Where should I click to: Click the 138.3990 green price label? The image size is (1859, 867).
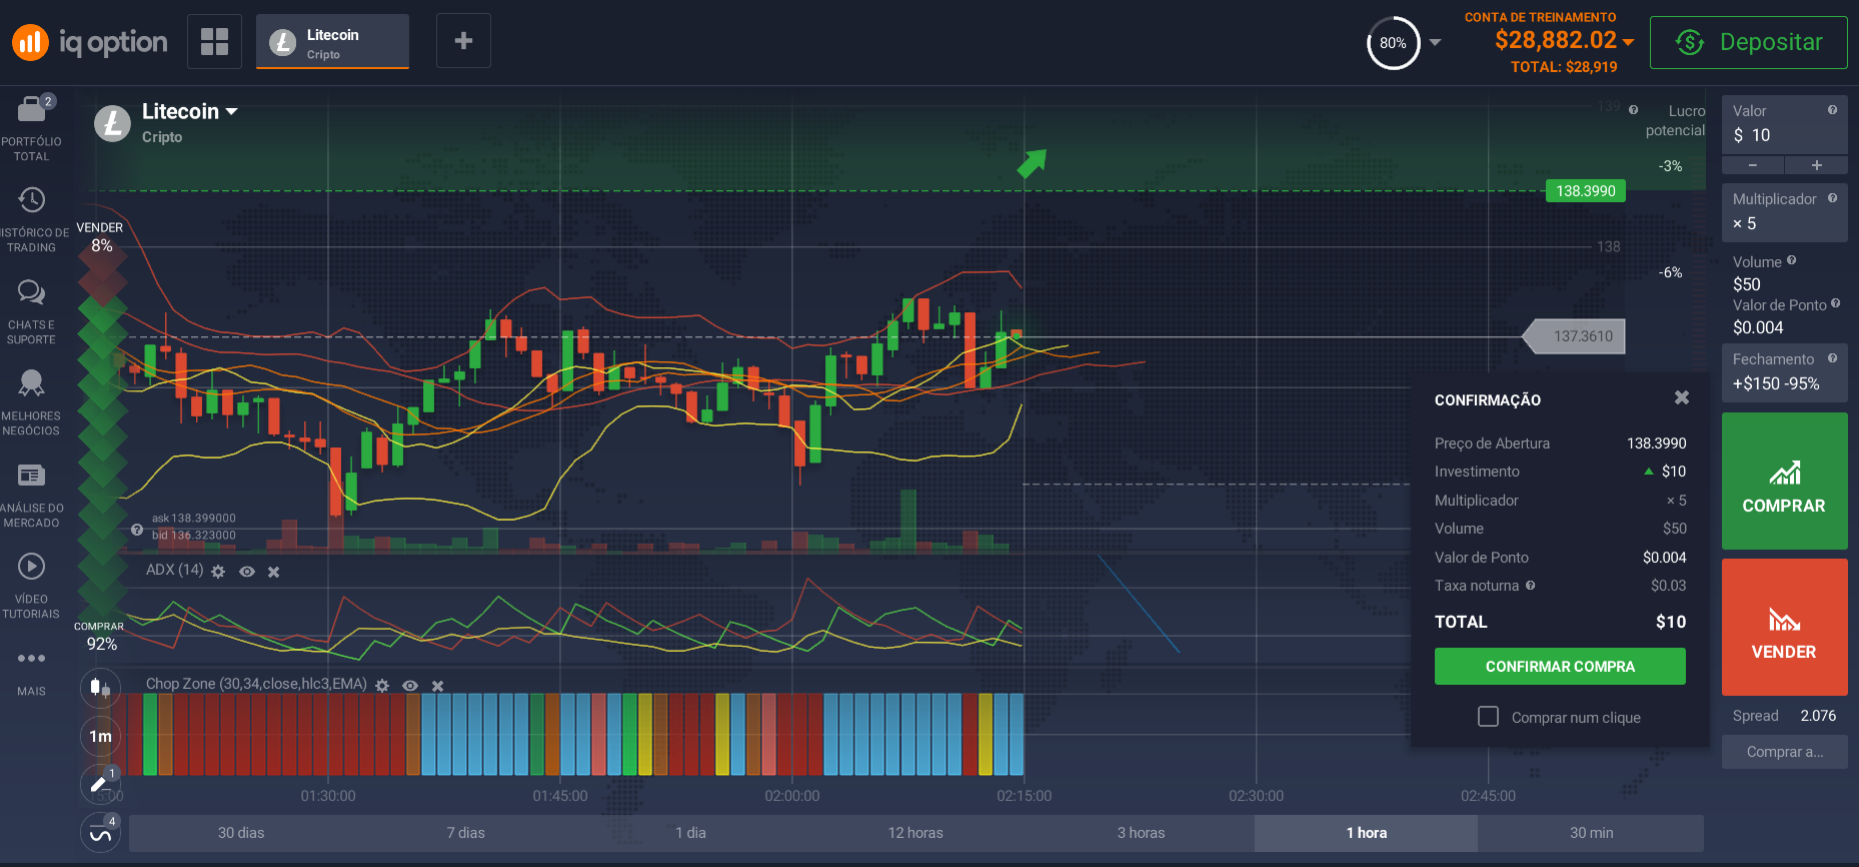point(1586,191)
